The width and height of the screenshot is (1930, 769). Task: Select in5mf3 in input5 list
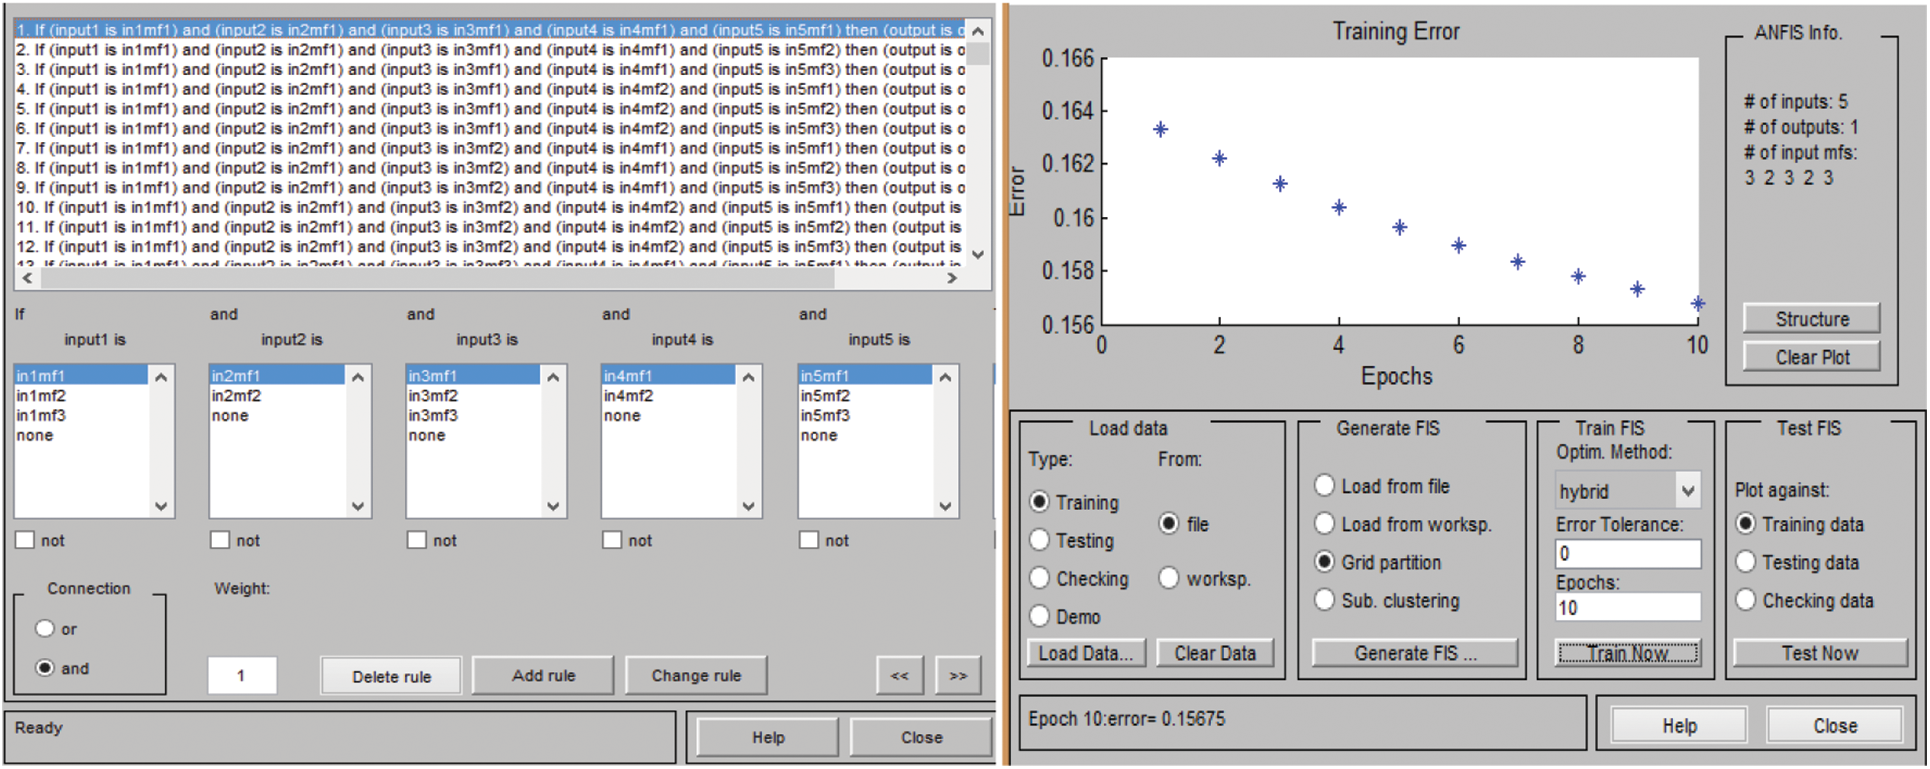tap(825, 415)
